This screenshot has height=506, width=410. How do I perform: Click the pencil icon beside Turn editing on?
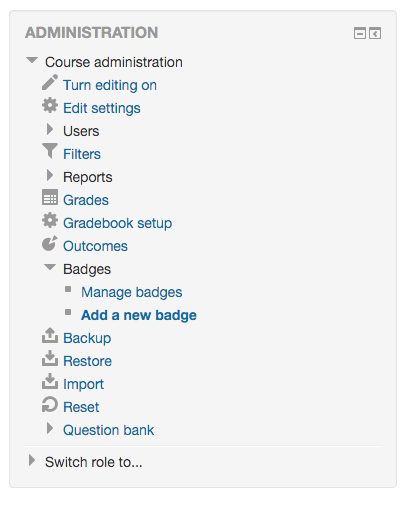[x=50, y=82]
